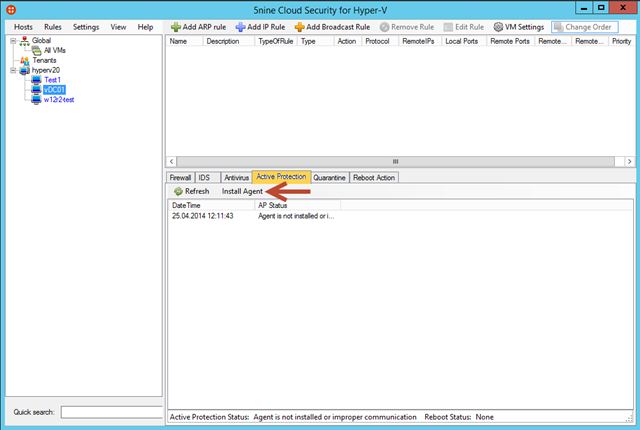Screen dimensions: 640x430
Task: Click the Remove Rule icon
Action: (384, 27)
